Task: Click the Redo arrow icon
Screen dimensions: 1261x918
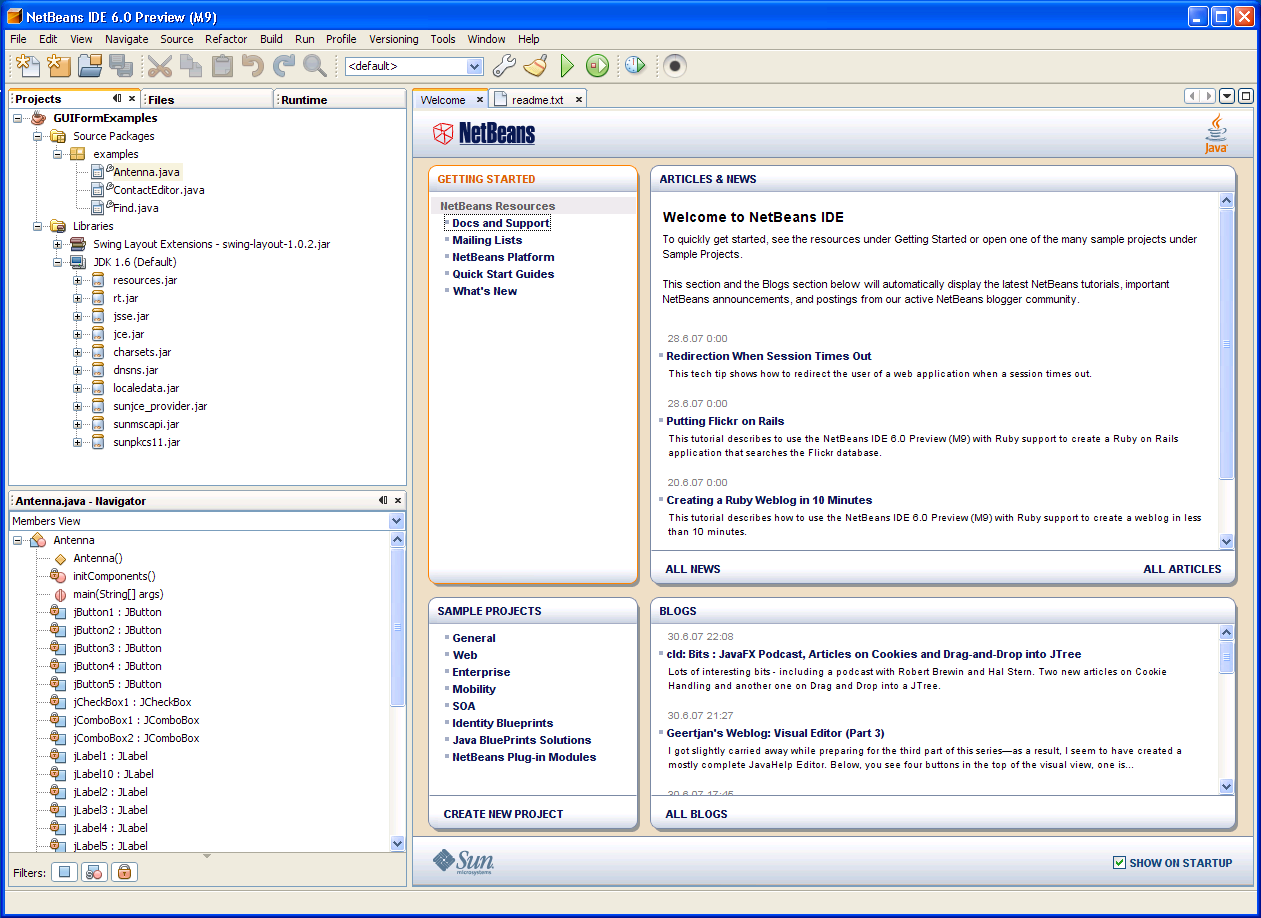Action: pyautogui.click(x=284, y=66)
